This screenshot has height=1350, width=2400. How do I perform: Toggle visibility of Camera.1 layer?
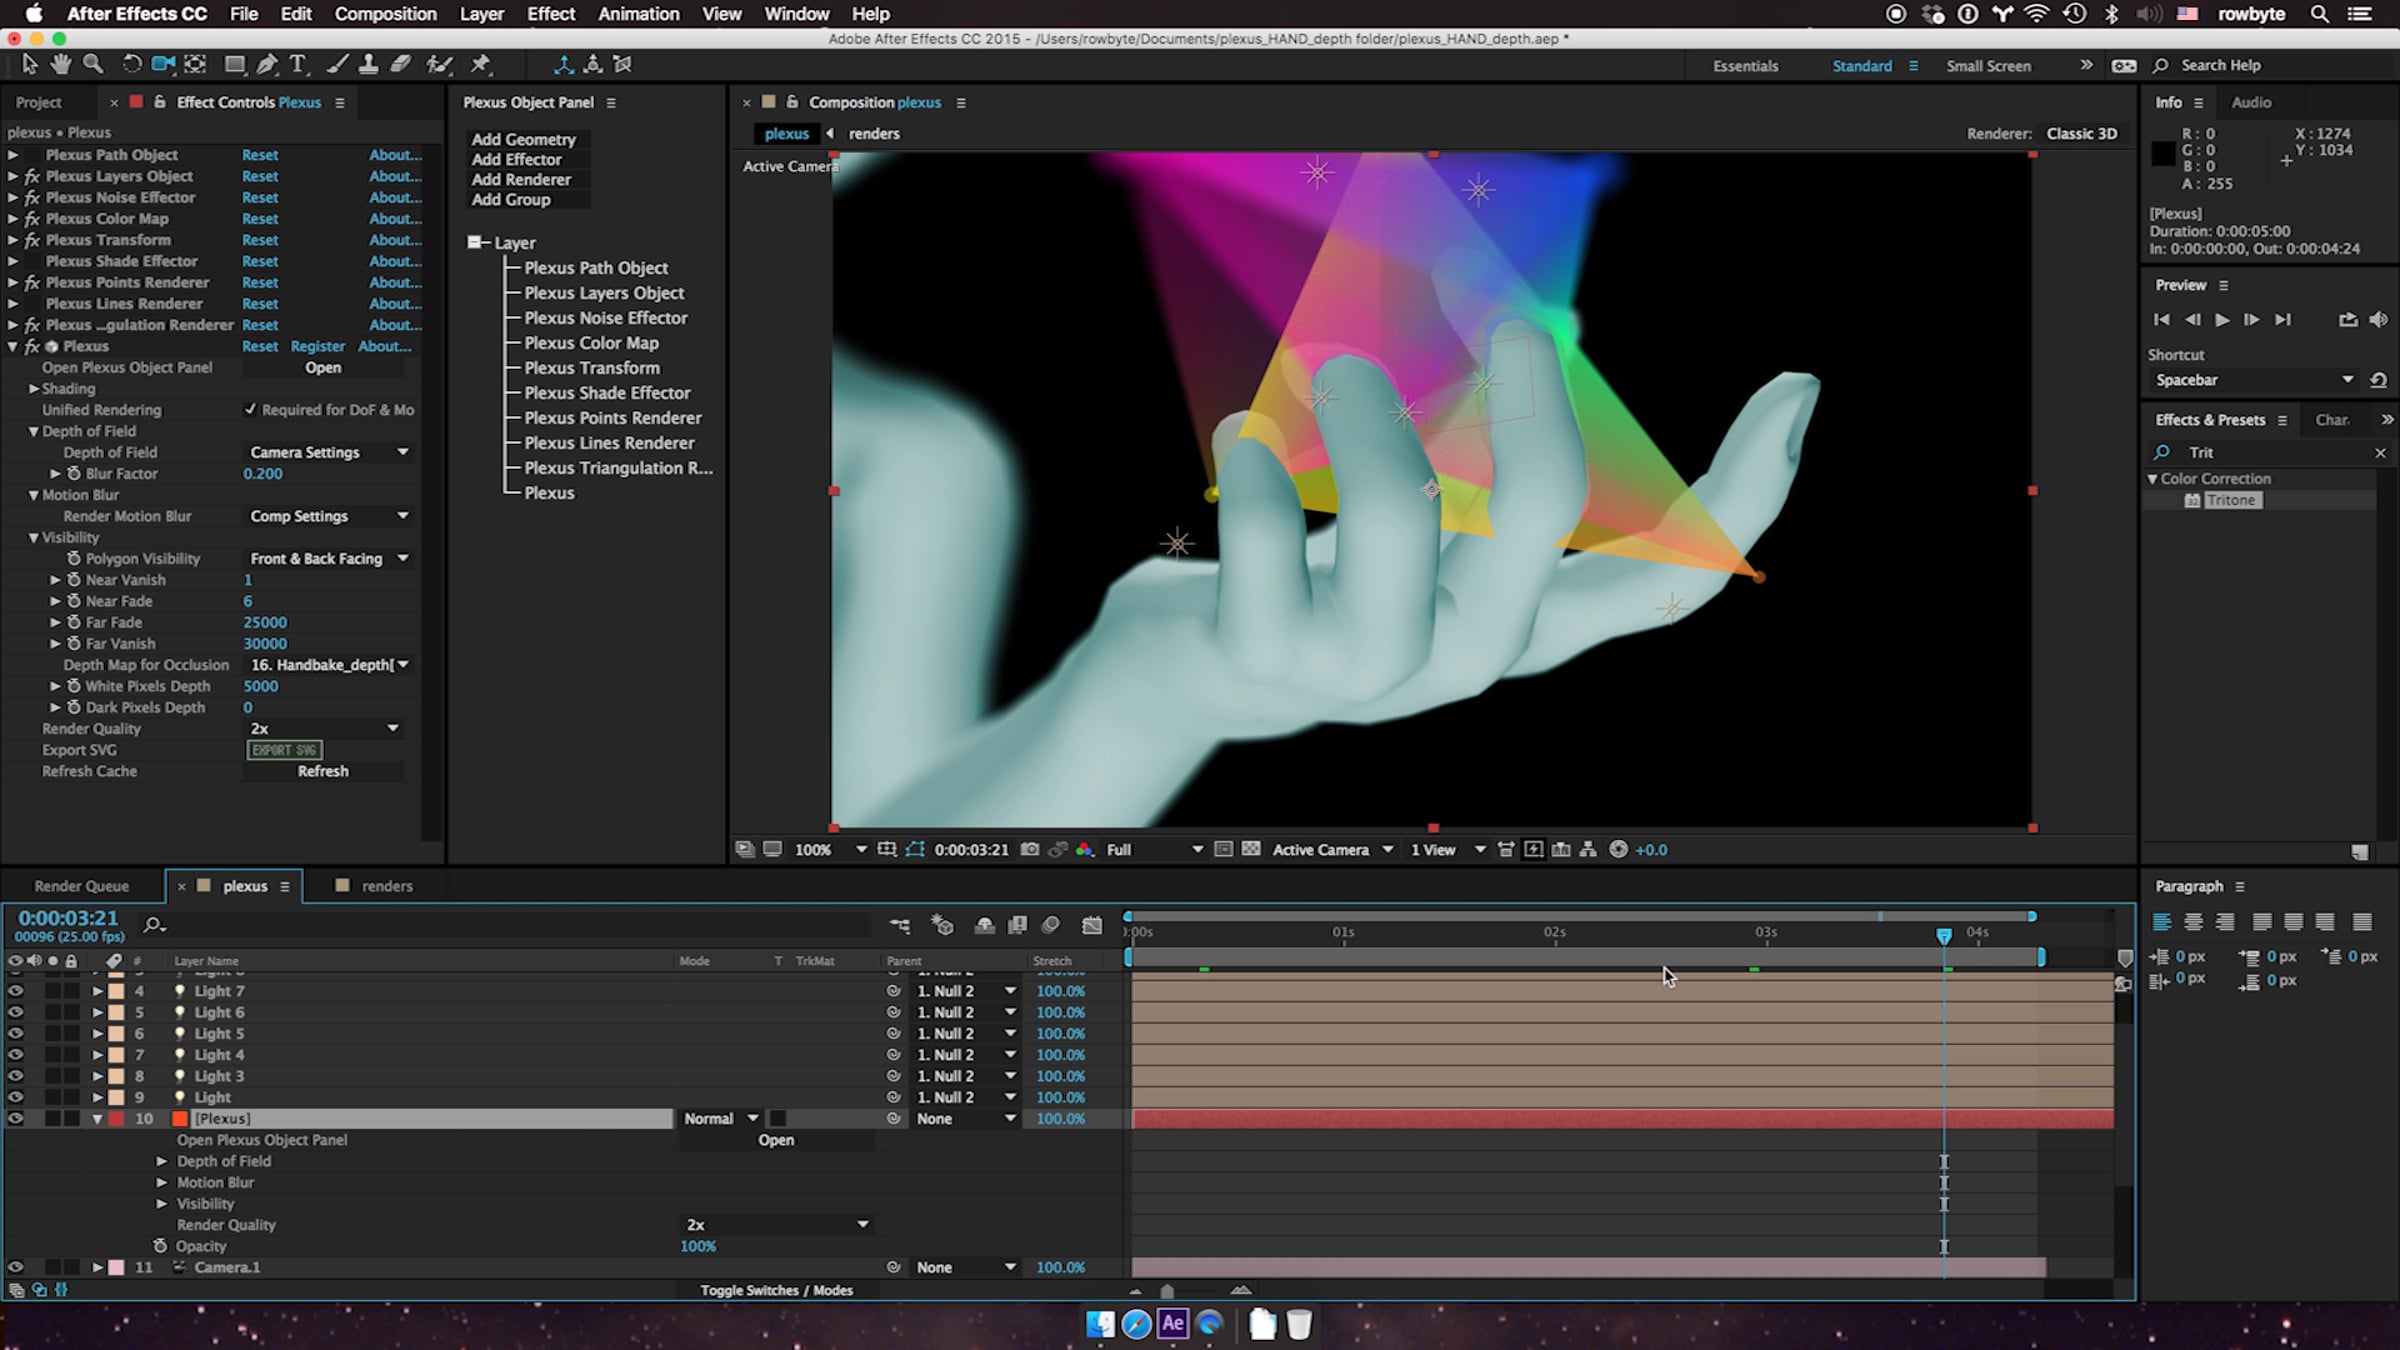15,1267
